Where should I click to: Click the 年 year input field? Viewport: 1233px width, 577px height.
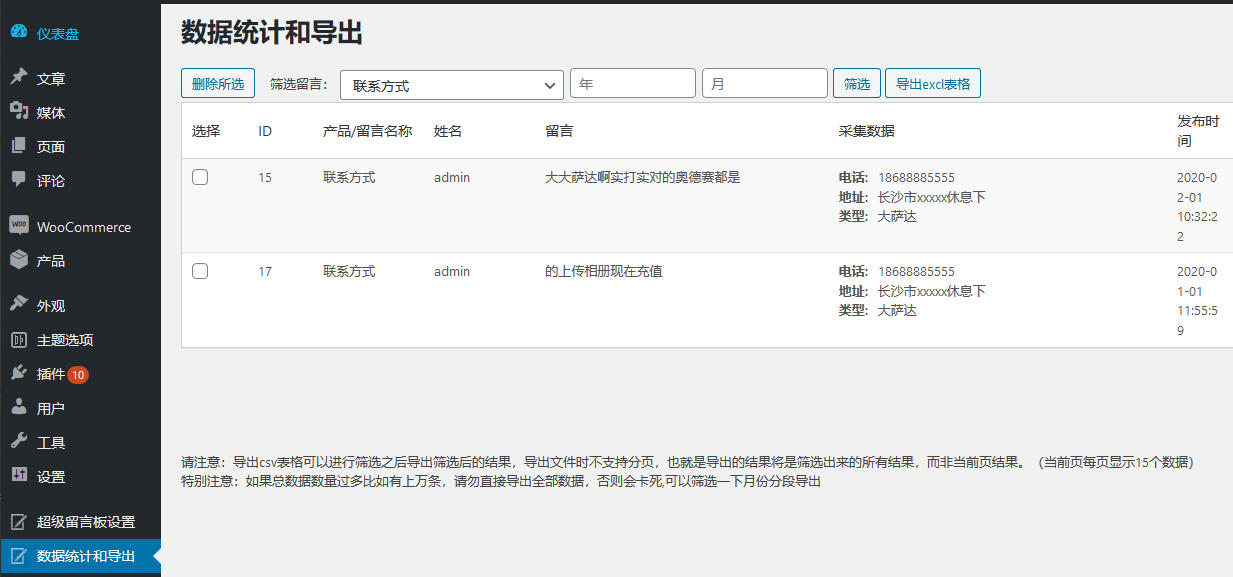(x=632, y=83)
